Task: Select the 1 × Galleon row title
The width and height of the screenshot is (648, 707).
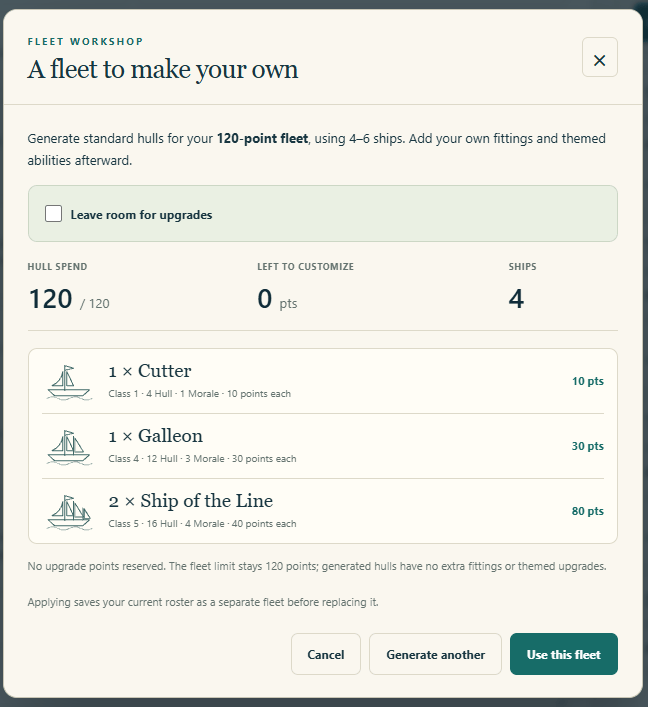Action: (156, 436)
